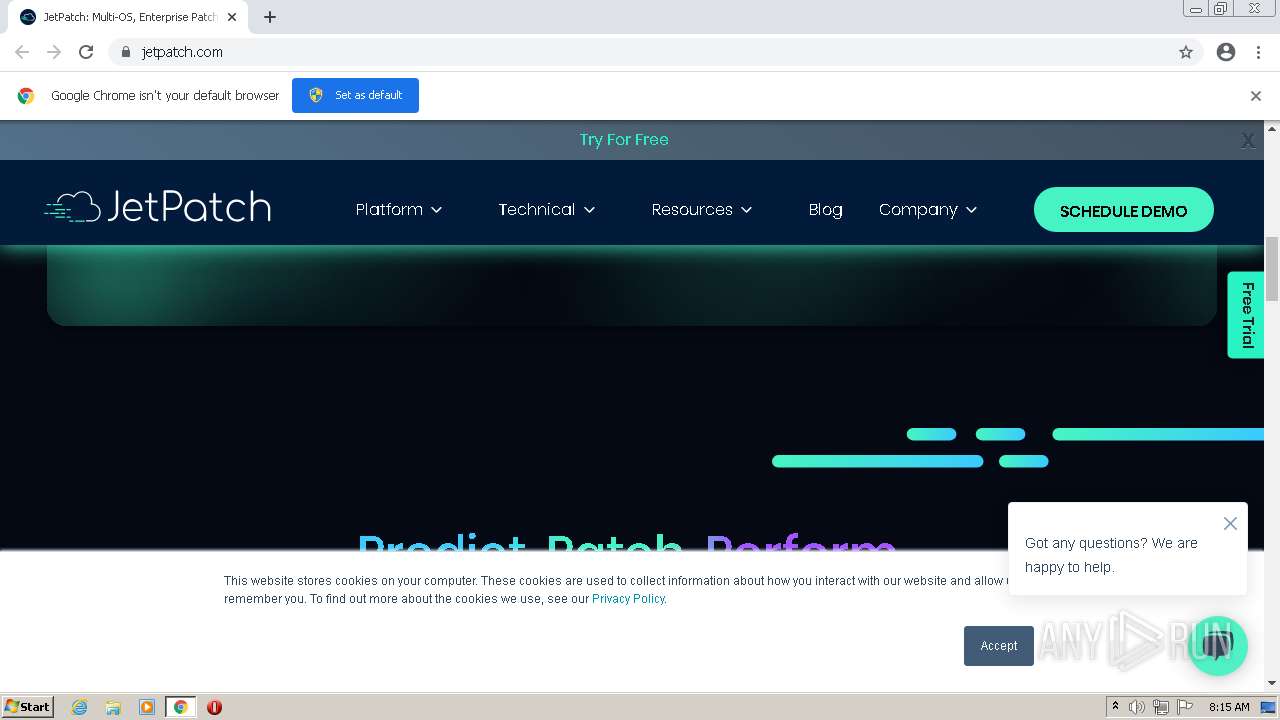The image size is (1280, 720).
Task: Click the browser back arrow
Action: 22,52
